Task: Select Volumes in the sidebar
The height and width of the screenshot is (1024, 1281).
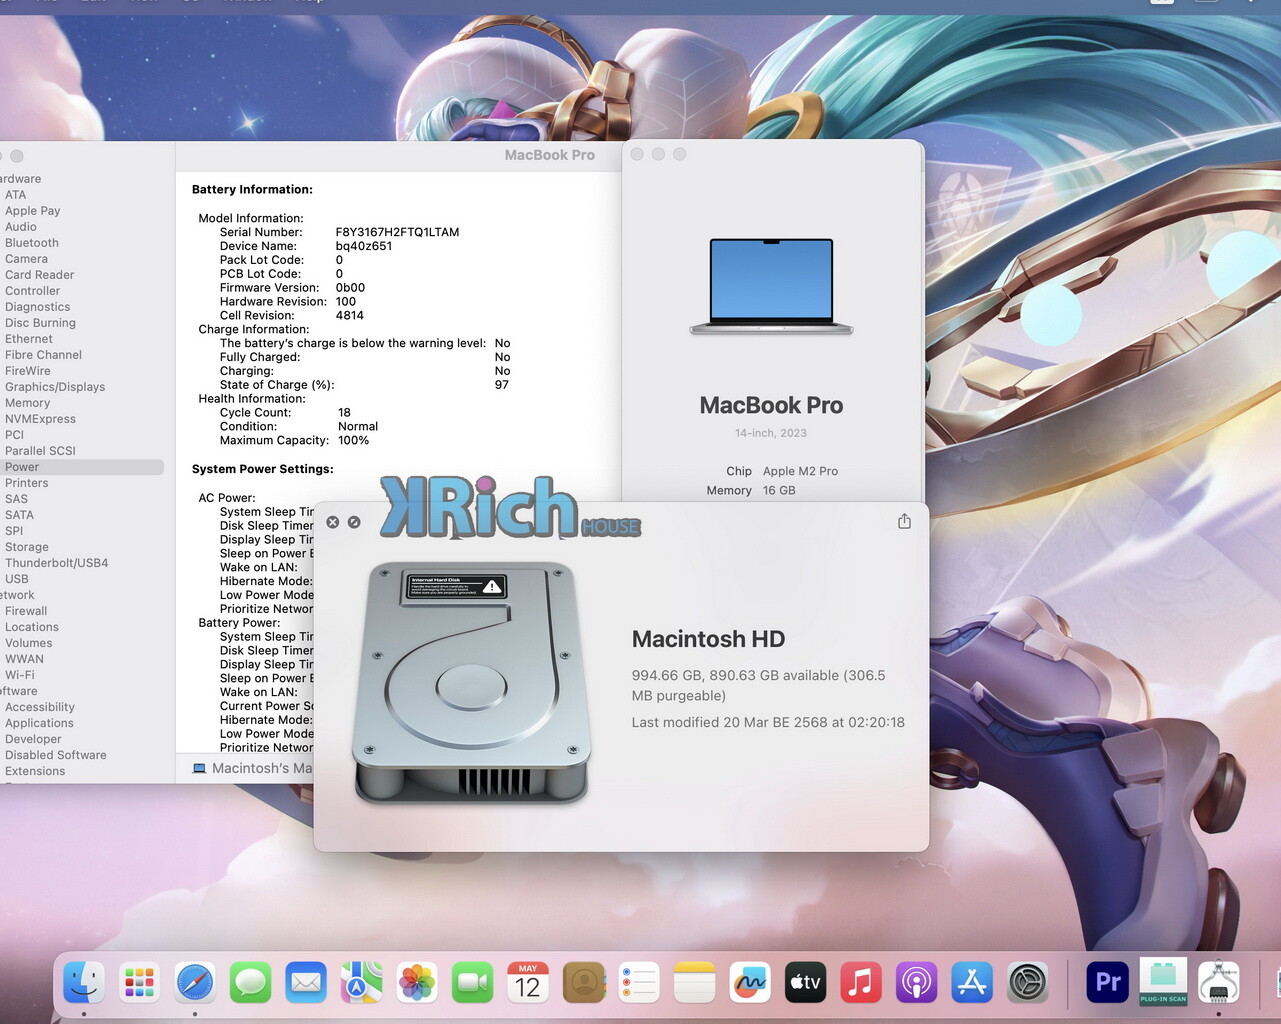Action: pyautogui.click(x=29, y=643)
